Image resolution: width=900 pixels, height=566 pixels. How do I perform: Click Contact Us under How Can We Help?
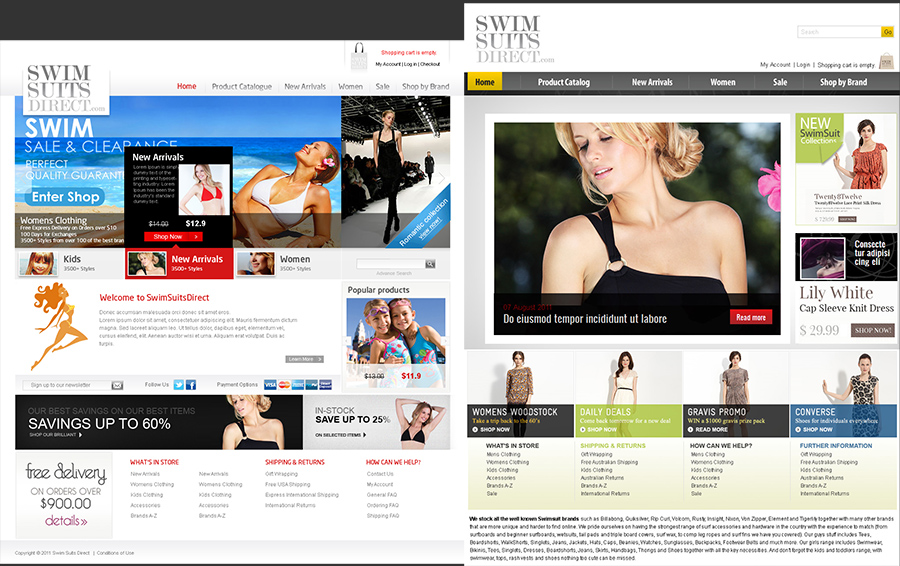coord(380,474)
